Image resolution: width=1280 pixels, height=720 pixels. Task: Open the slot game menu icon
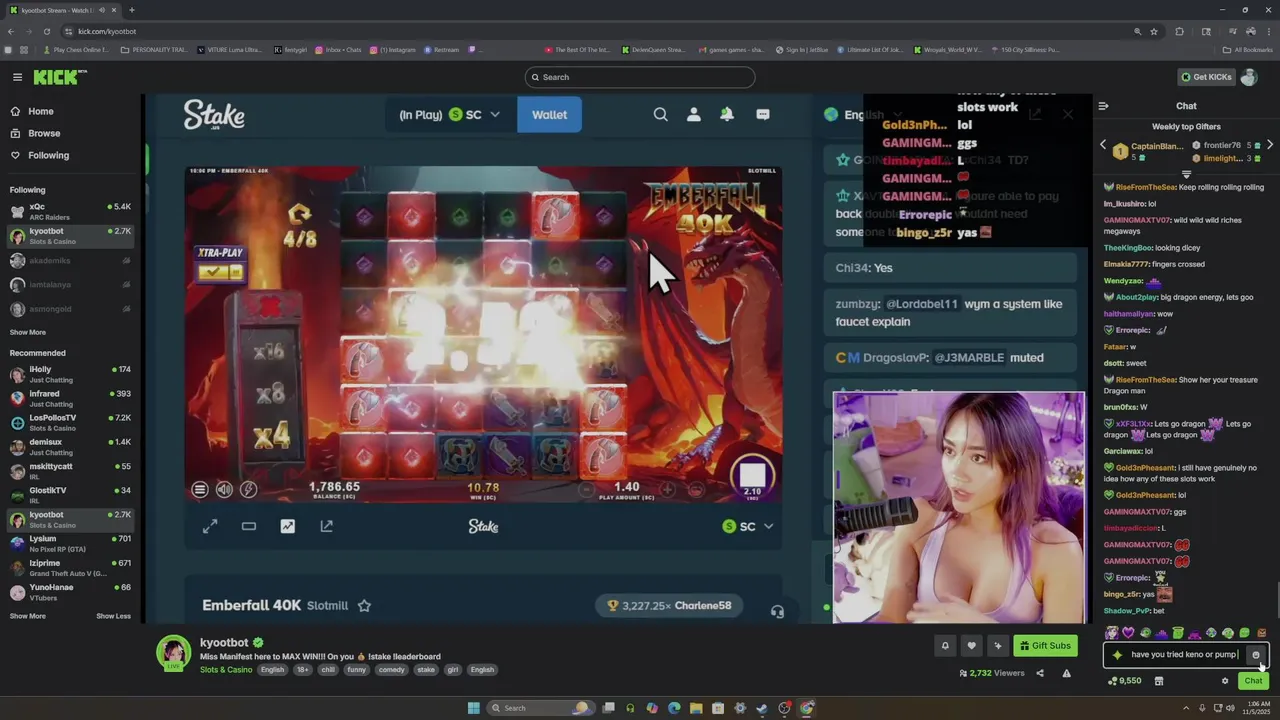(x=200, y=489)
